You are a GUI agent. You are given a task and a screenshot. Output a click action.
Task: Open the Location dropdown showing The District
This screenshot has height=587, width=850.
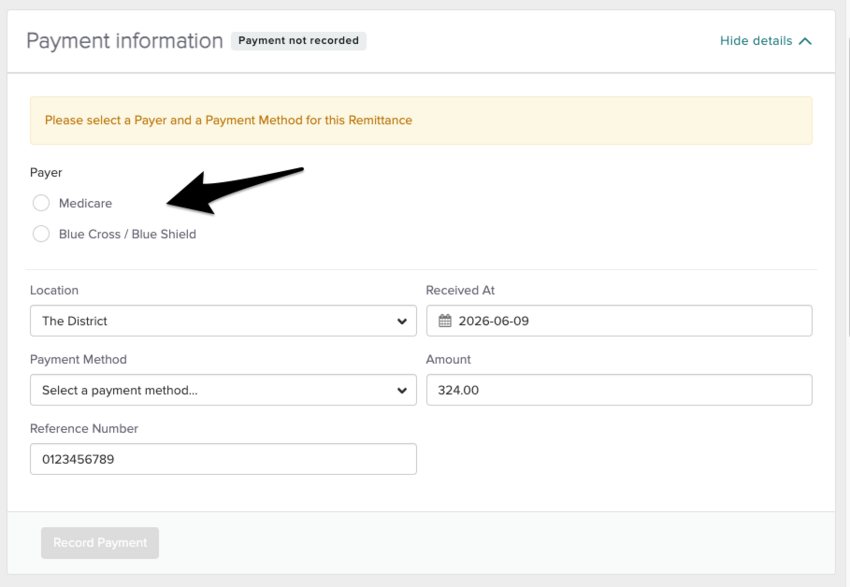tap(223, 321)
